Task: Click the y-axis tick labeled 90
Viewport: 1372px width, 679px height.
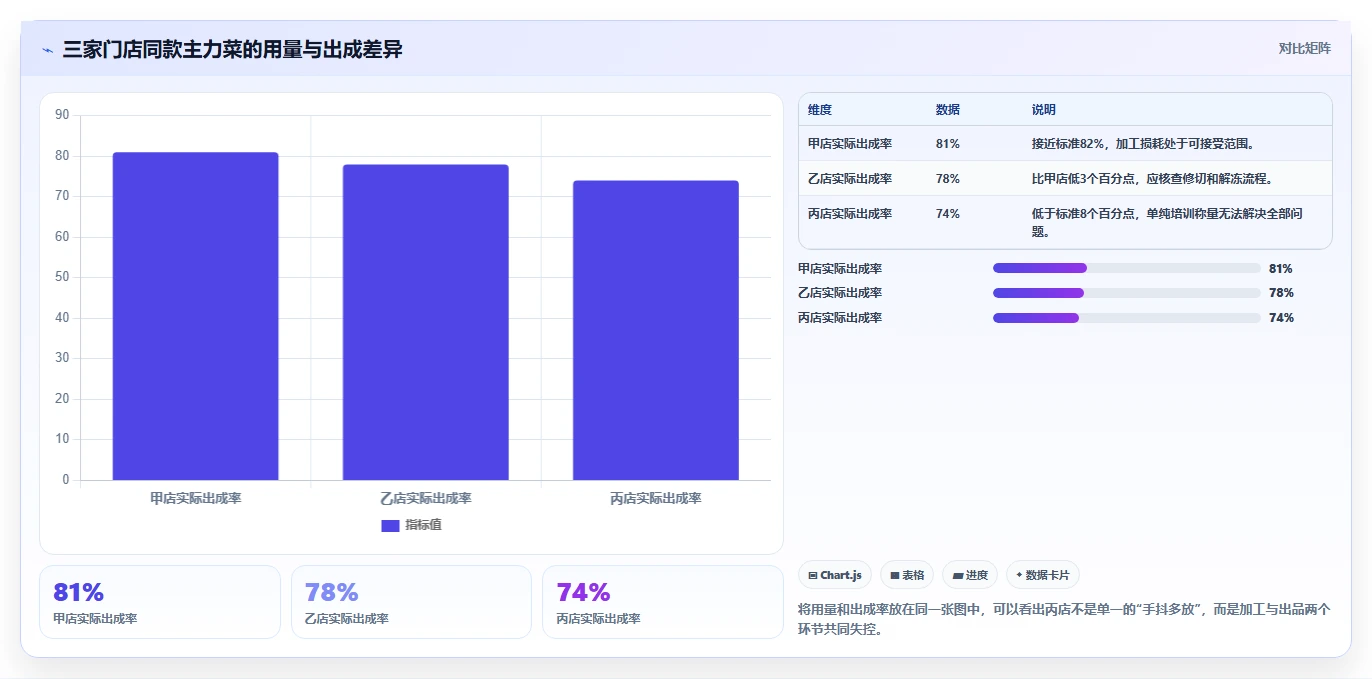Action: [x=62, y=115]
